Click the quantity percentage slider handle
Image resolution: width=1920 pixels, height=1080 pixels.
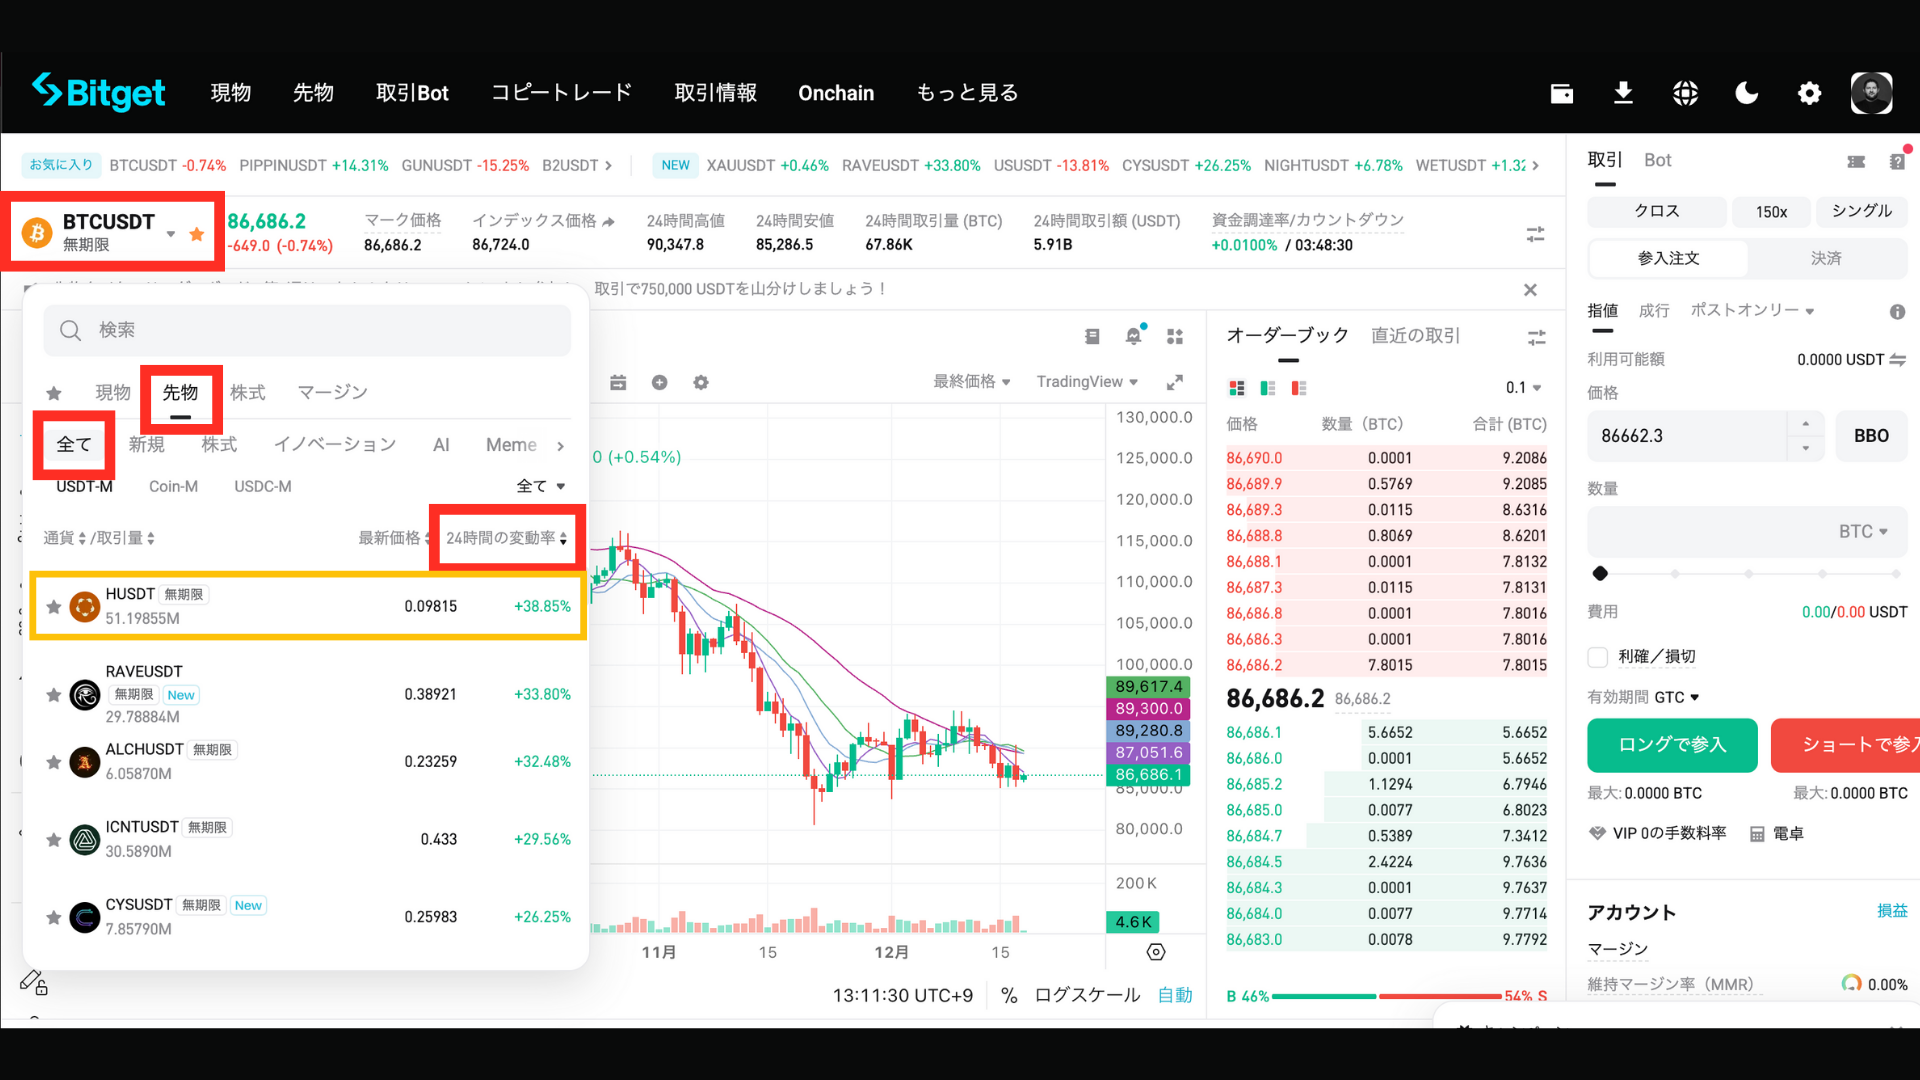point(1600,573)
